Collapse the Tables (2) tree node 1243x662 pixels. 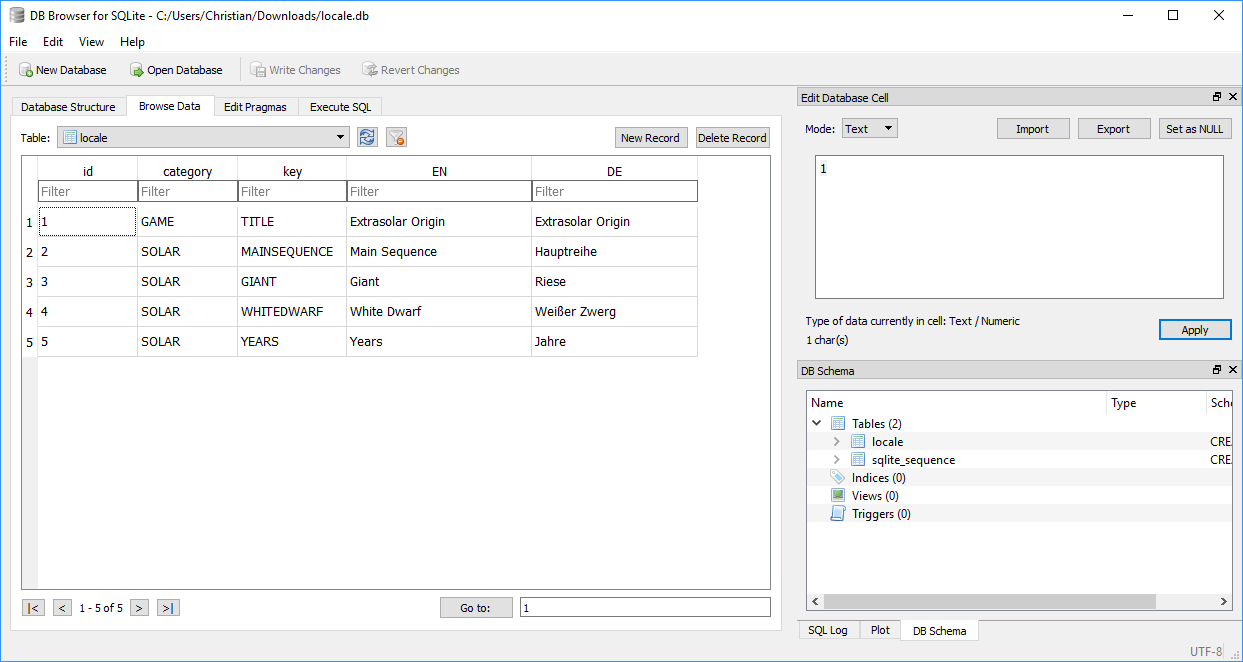click(x=817, y=424)
